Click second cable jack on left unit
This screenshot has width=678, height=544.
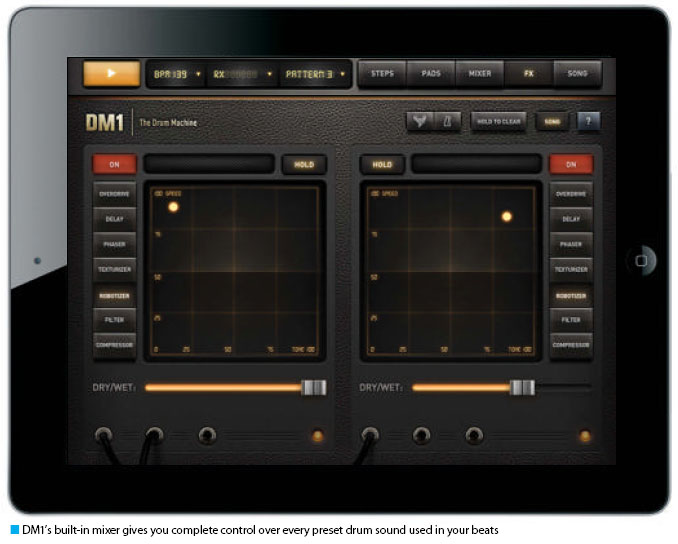tap(154, 435)
